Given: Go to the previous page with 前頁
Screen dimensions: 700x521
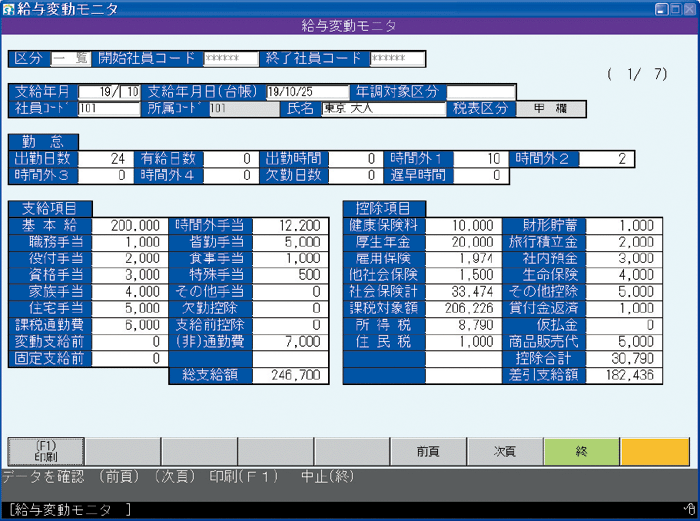Looking at the screenshot, I should click(x=428, y=451).
